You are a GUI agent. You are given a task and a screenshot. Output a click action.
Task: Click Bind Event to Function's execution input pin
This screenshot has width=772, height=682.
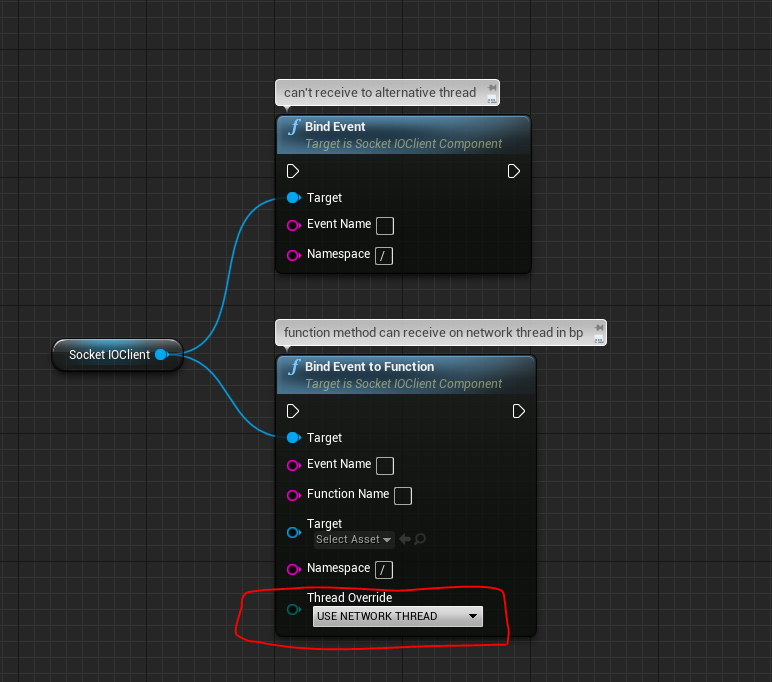tap(293, 411)
